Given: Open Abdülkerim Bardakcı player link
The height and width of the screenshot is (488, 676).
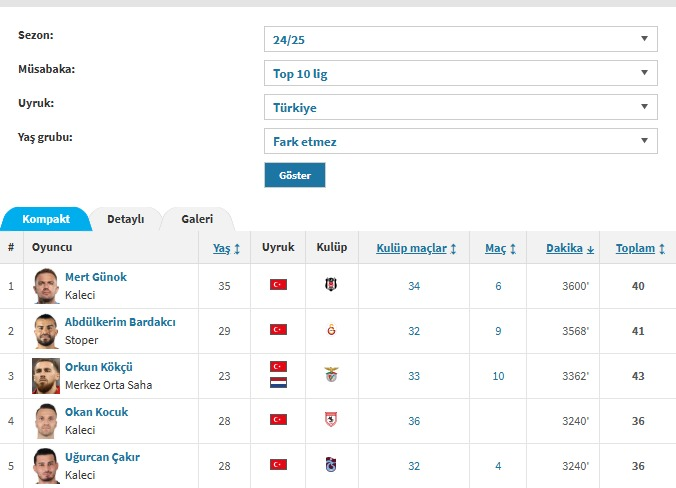Looking at the screenshot, I should pos(120,322).
